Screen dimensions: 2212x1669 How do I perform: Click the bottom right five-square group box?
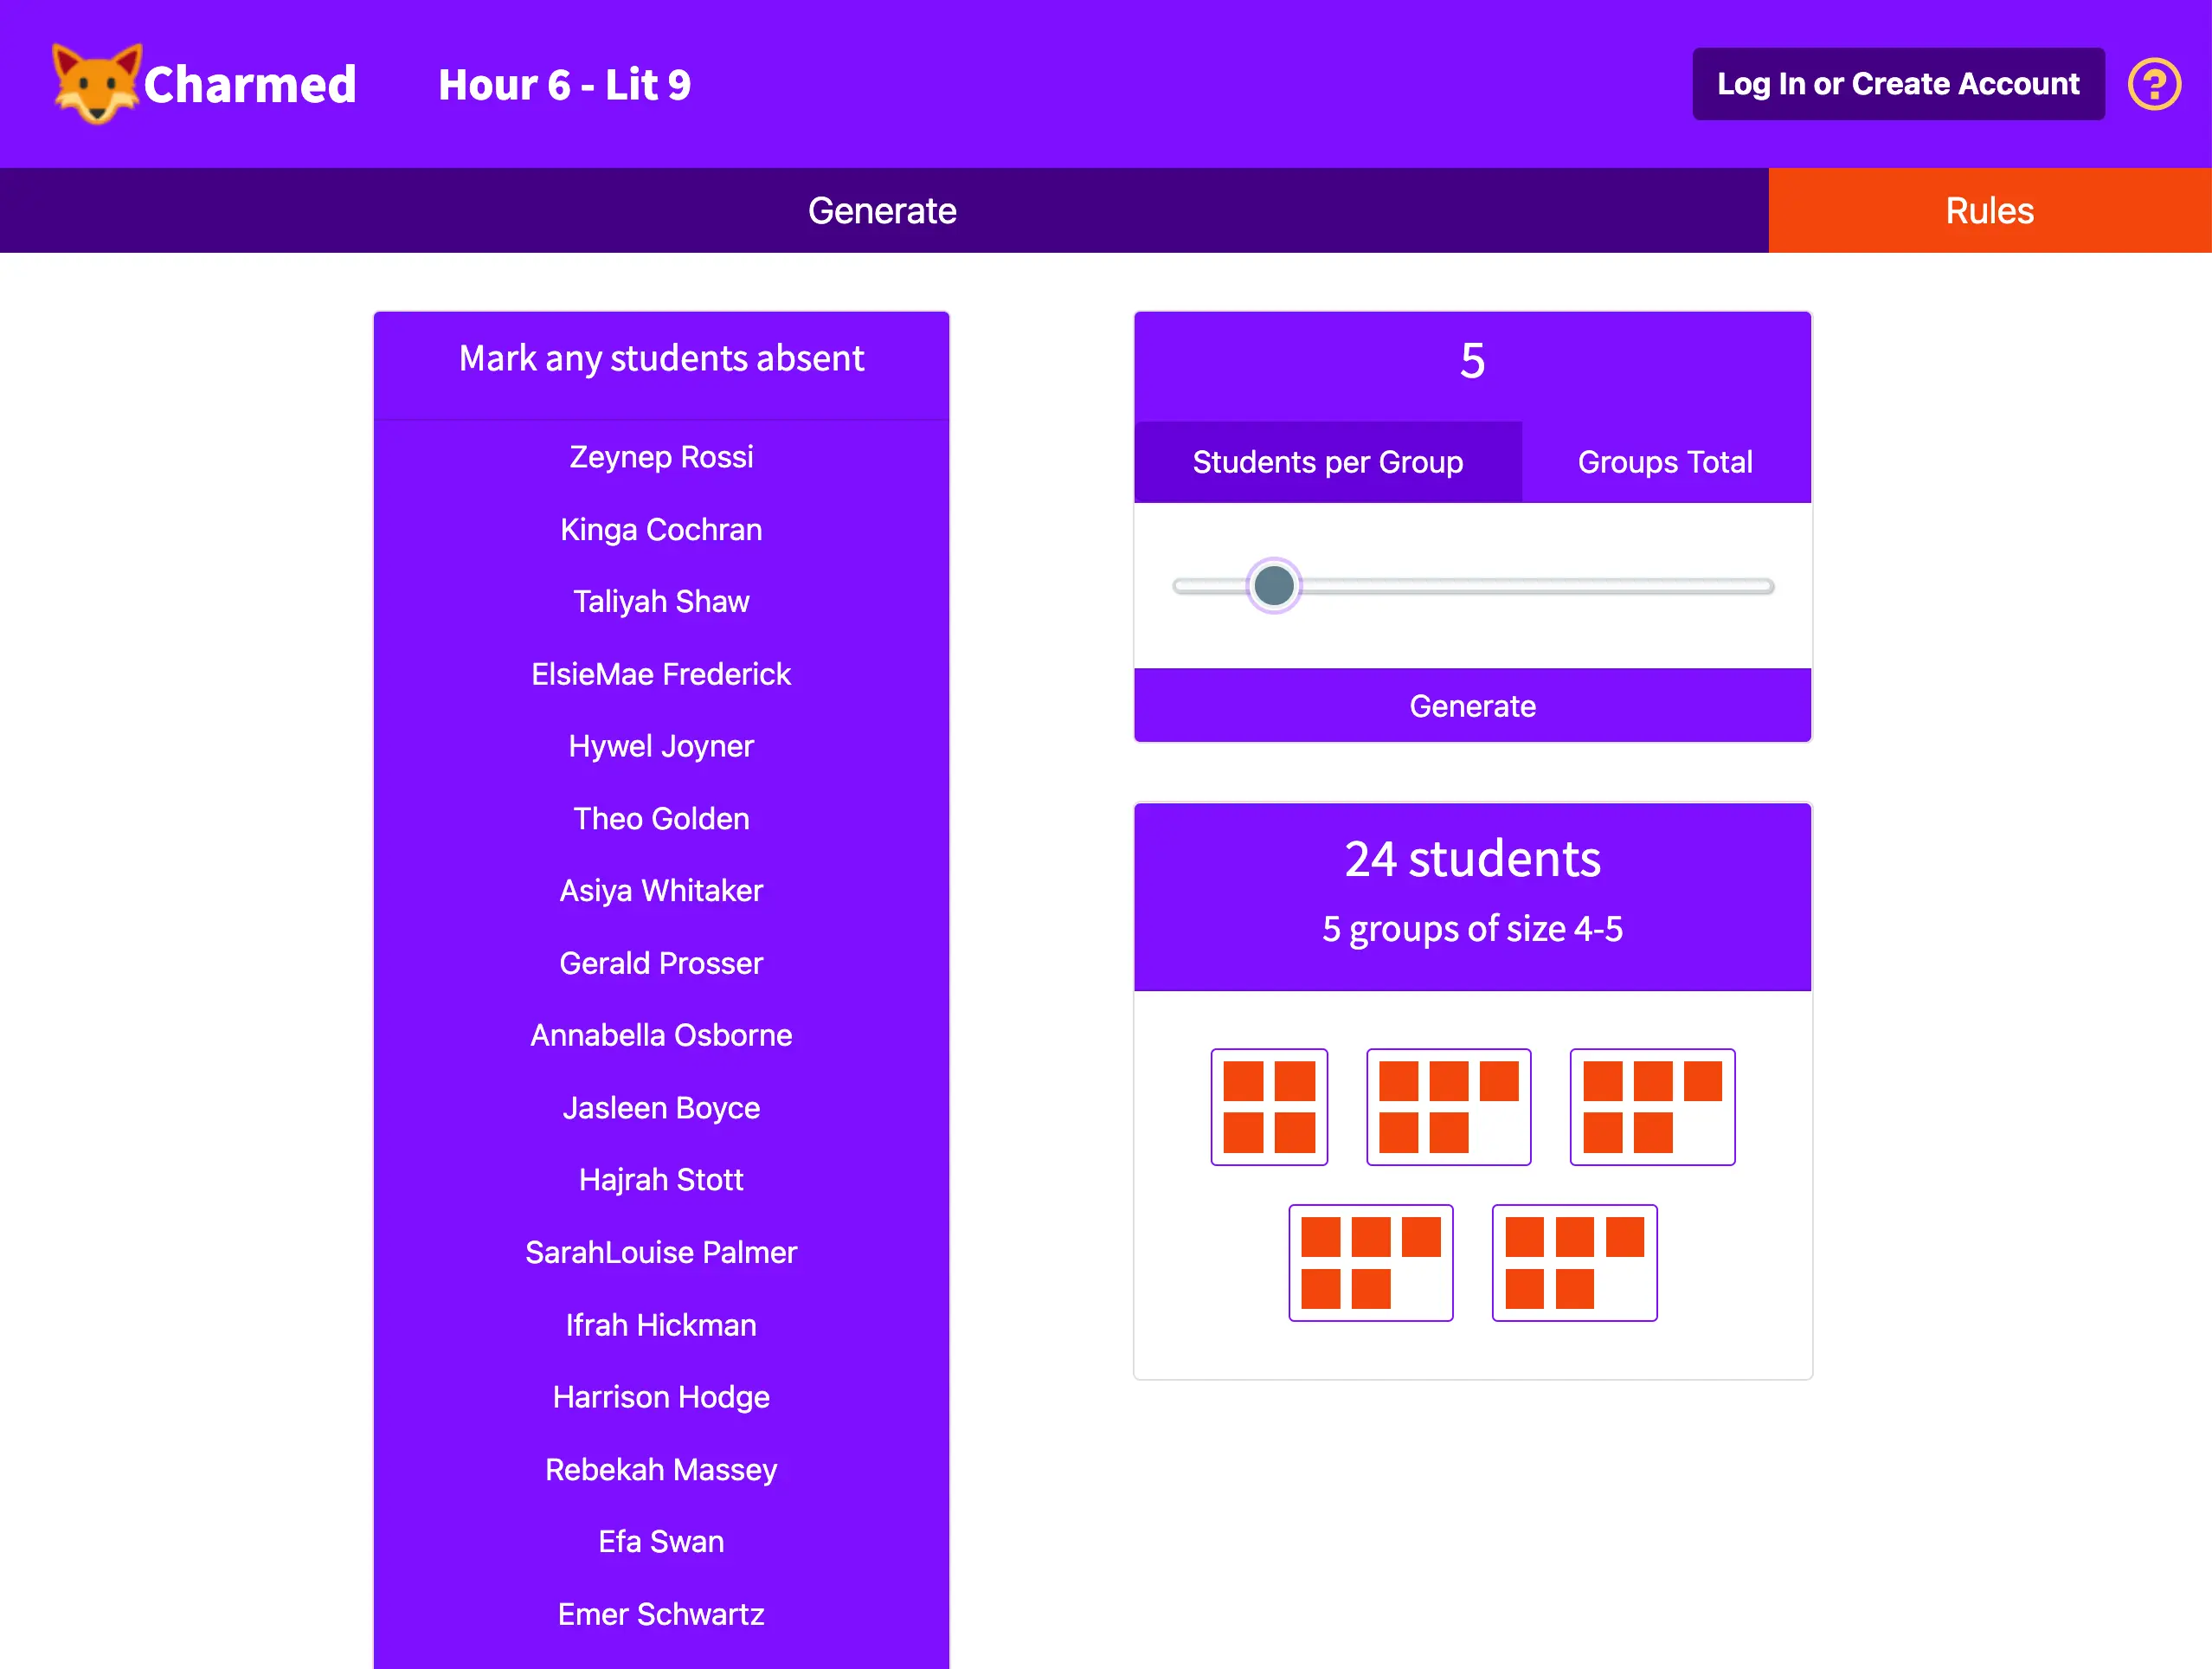tap(1573, 1262)
